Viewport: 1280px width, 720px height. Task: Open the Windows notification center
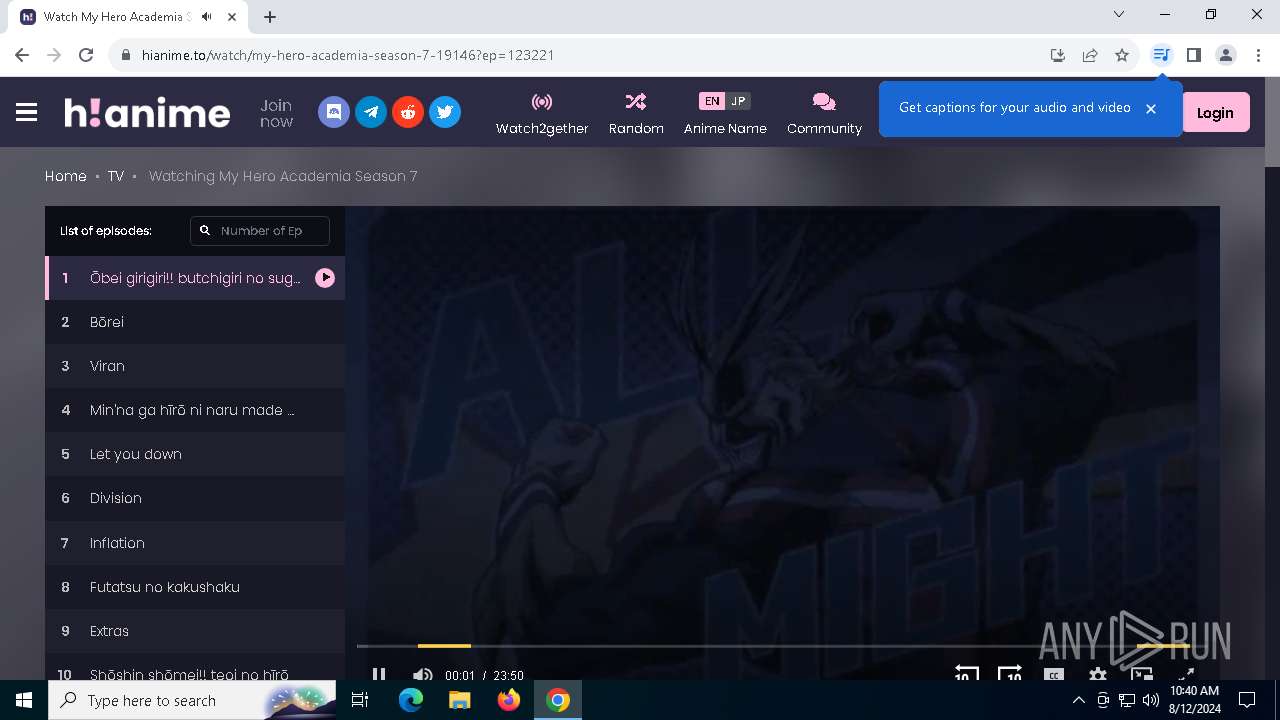pos(1247,700)
